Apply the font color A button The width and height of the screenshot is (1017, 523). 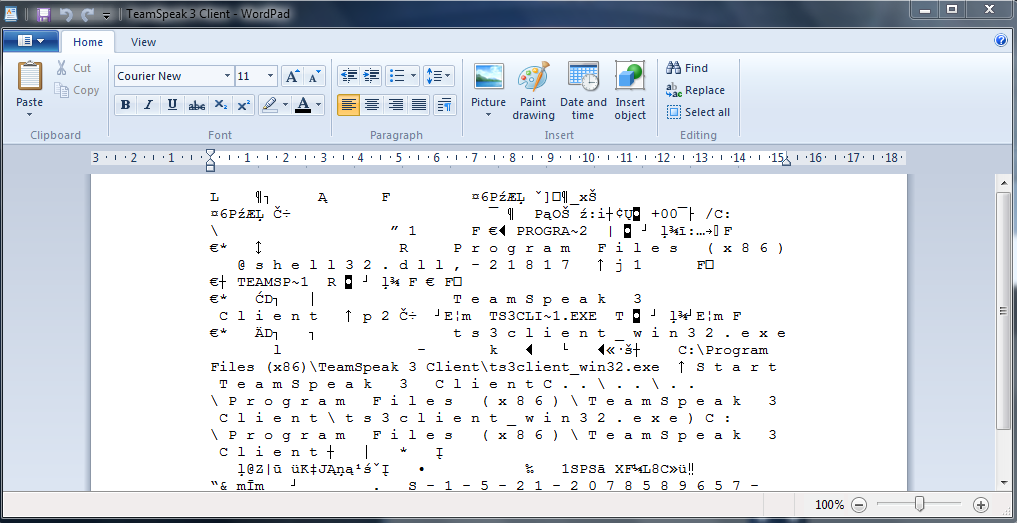tap(303, 105)
